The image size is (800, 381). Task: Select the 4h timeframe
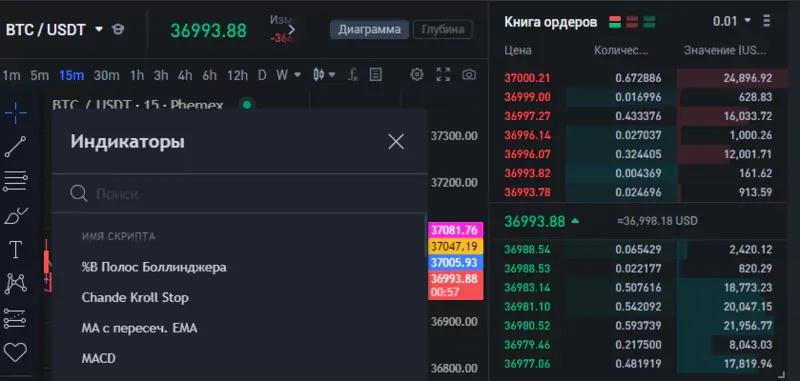tap(185, 75)
